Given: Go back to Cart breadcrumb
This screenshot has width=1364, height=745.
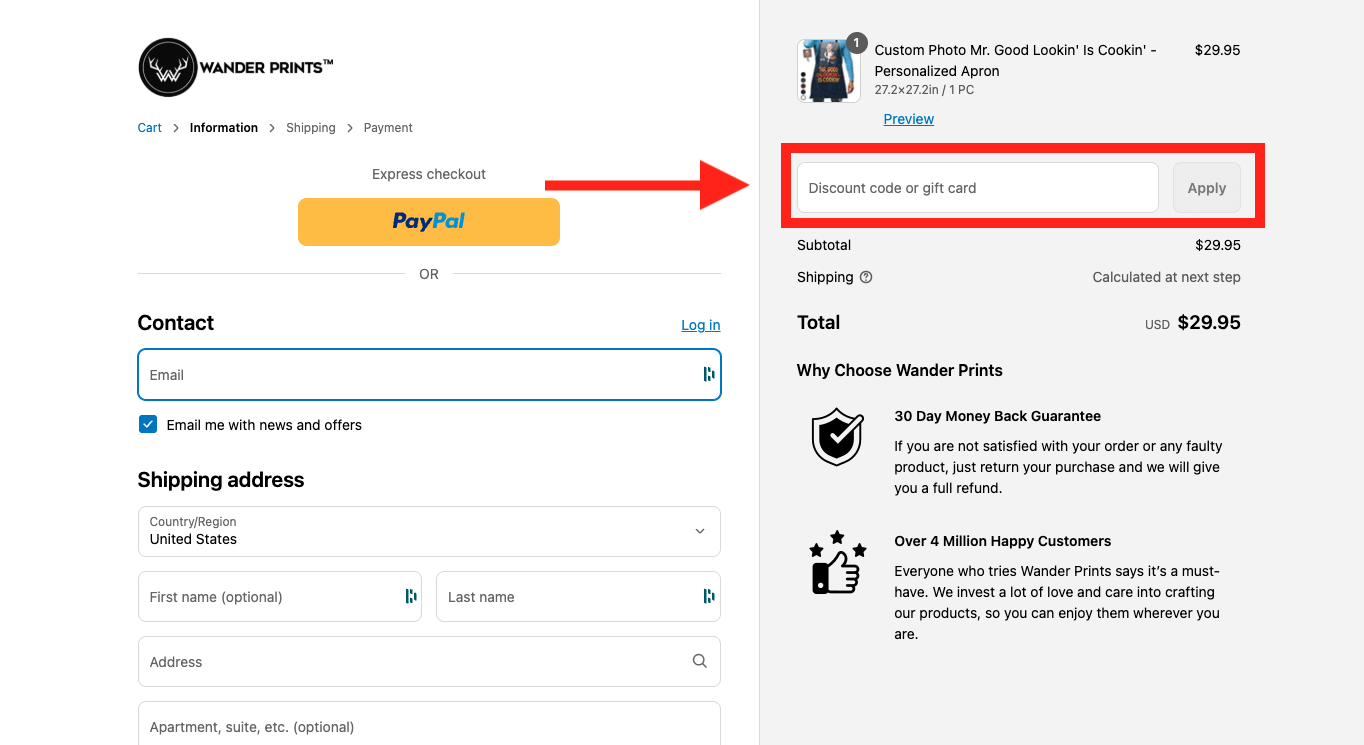Looking at the screenshot, I should (x=150, y=128).
